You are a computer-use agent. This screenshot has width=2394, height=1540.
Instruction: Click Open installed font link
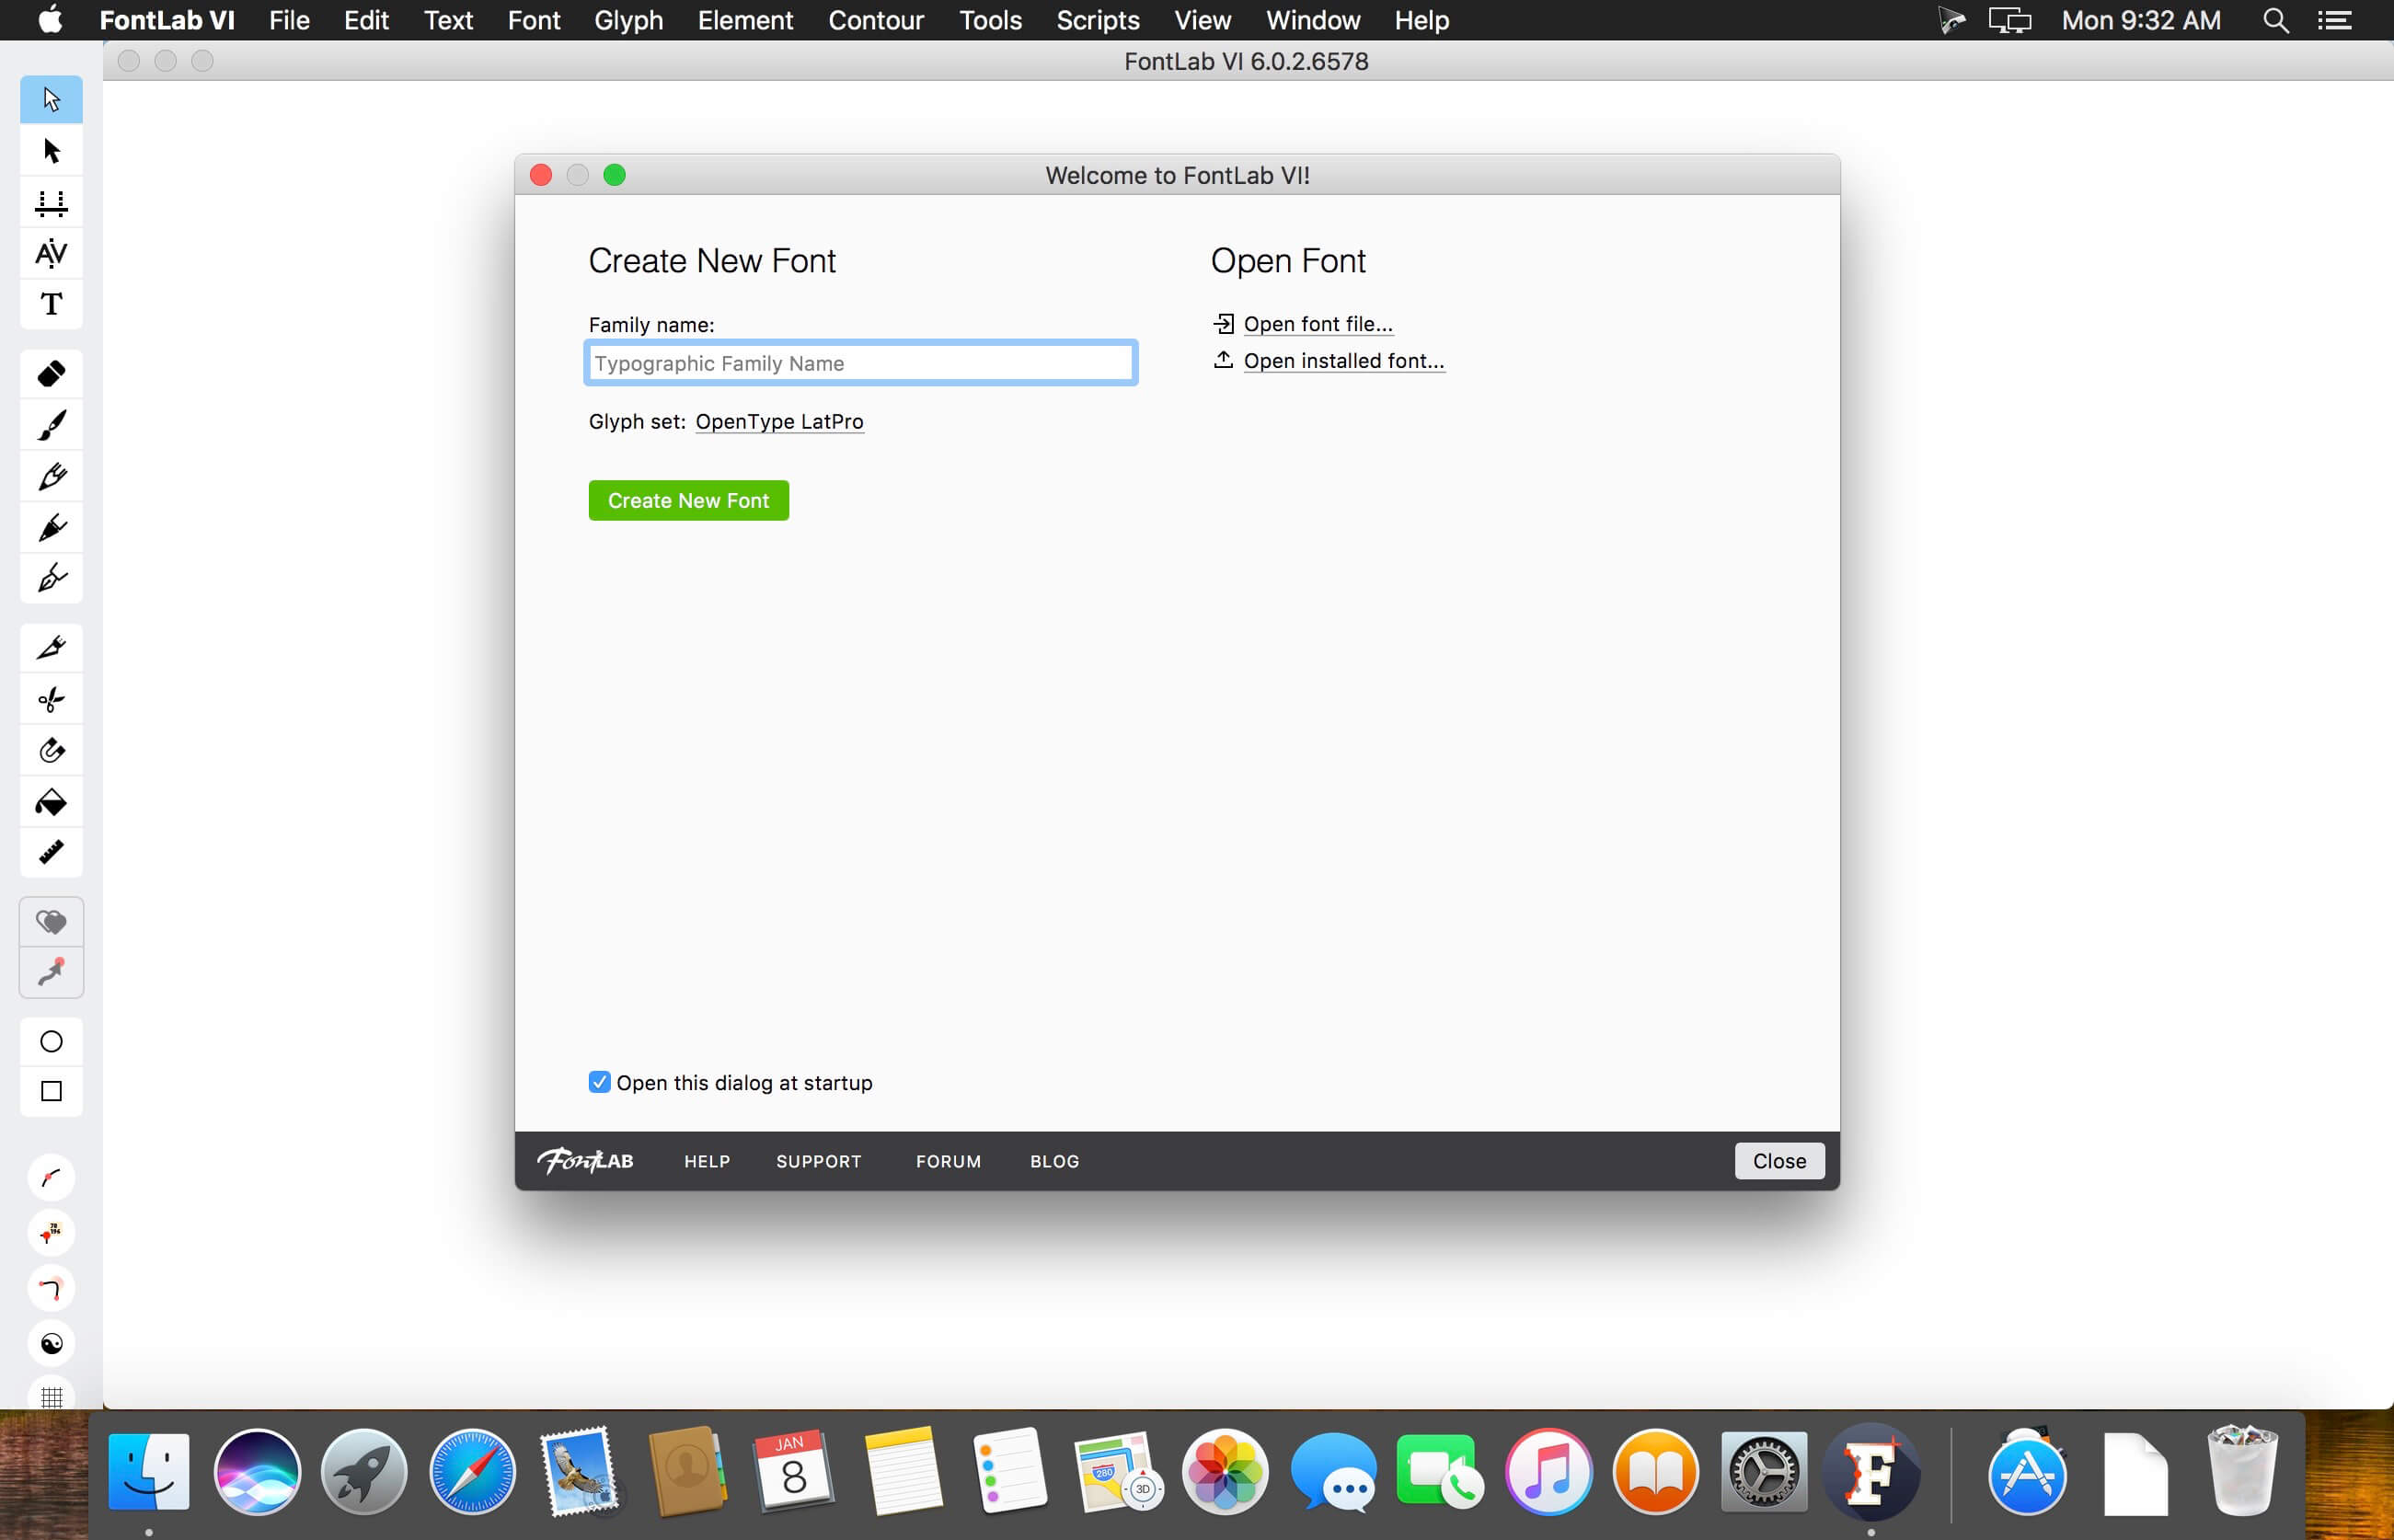coord(1343,361)
